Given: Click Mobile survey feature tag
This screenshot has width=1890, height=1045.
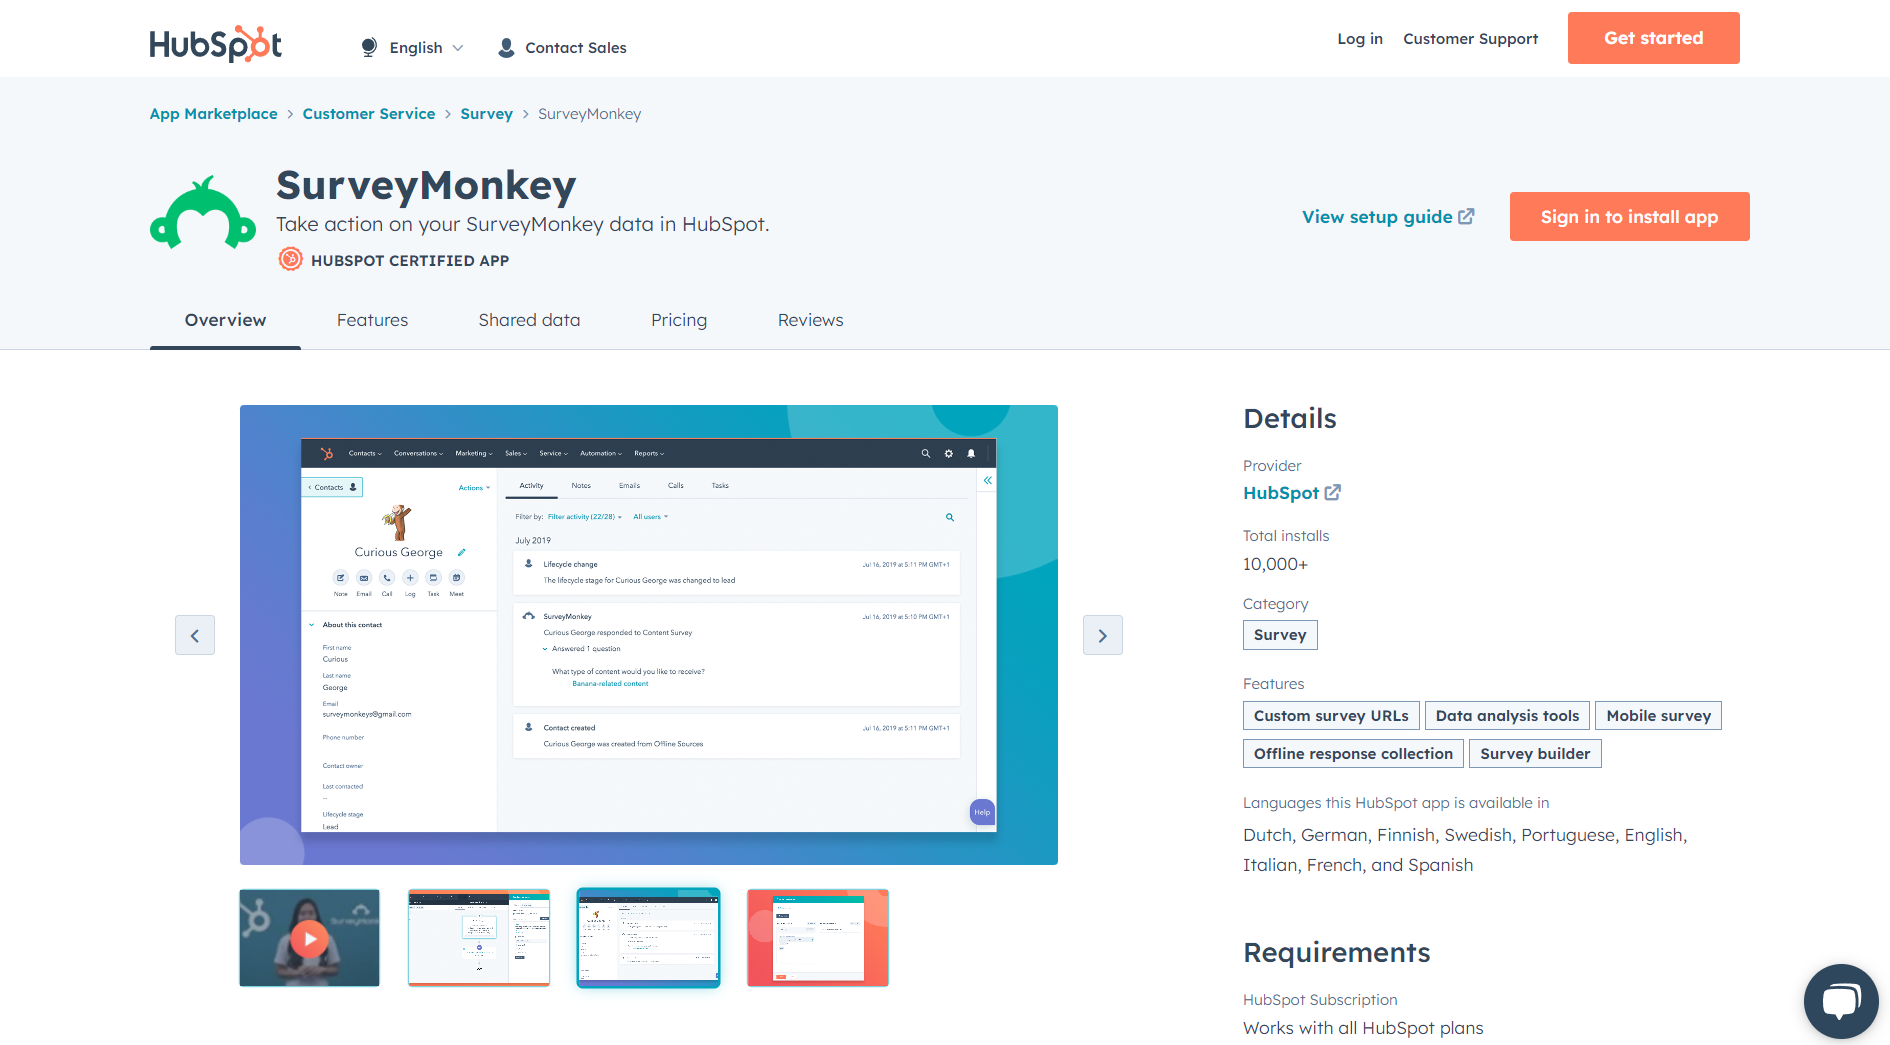Looking at the screenshot, I should pos(1658,716).
